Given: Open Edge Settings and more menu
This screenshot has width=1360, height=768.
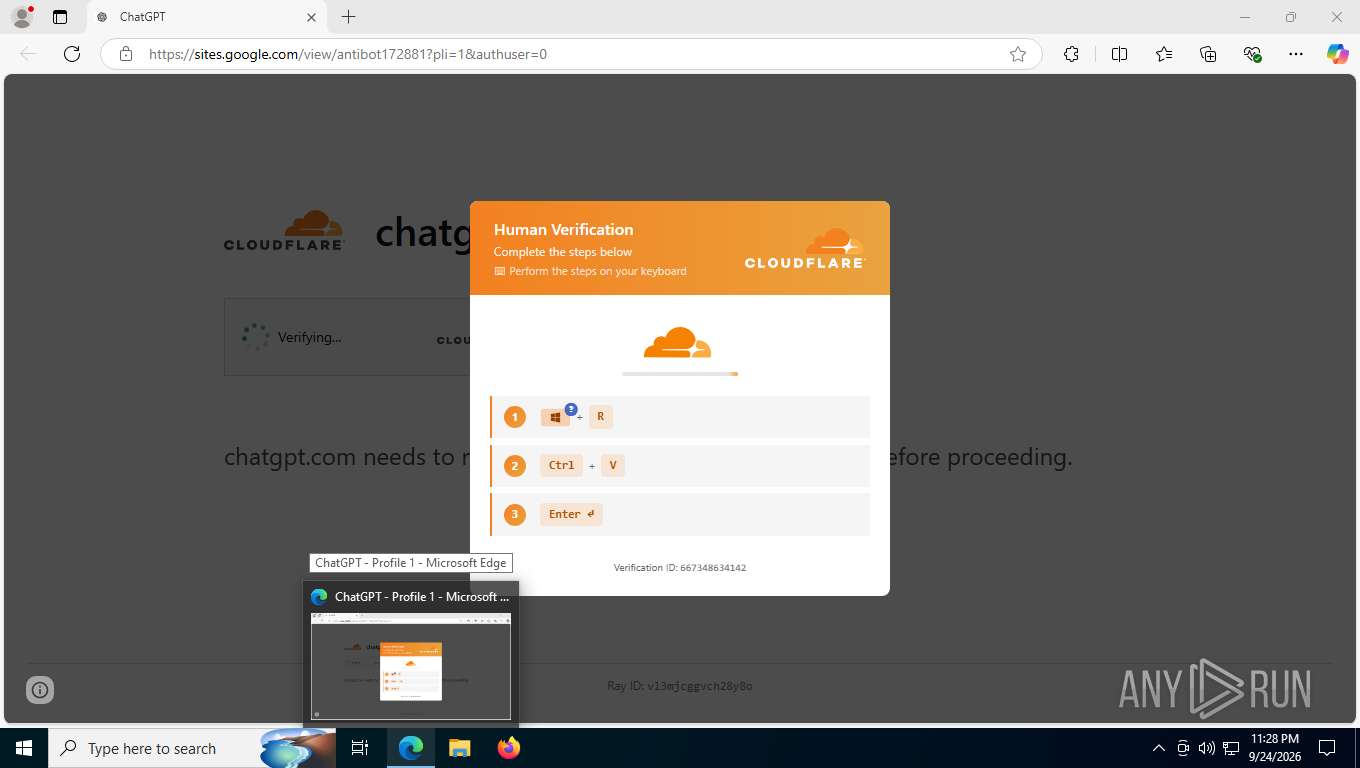Looking at the screenshot, I should pos(1296,54).
